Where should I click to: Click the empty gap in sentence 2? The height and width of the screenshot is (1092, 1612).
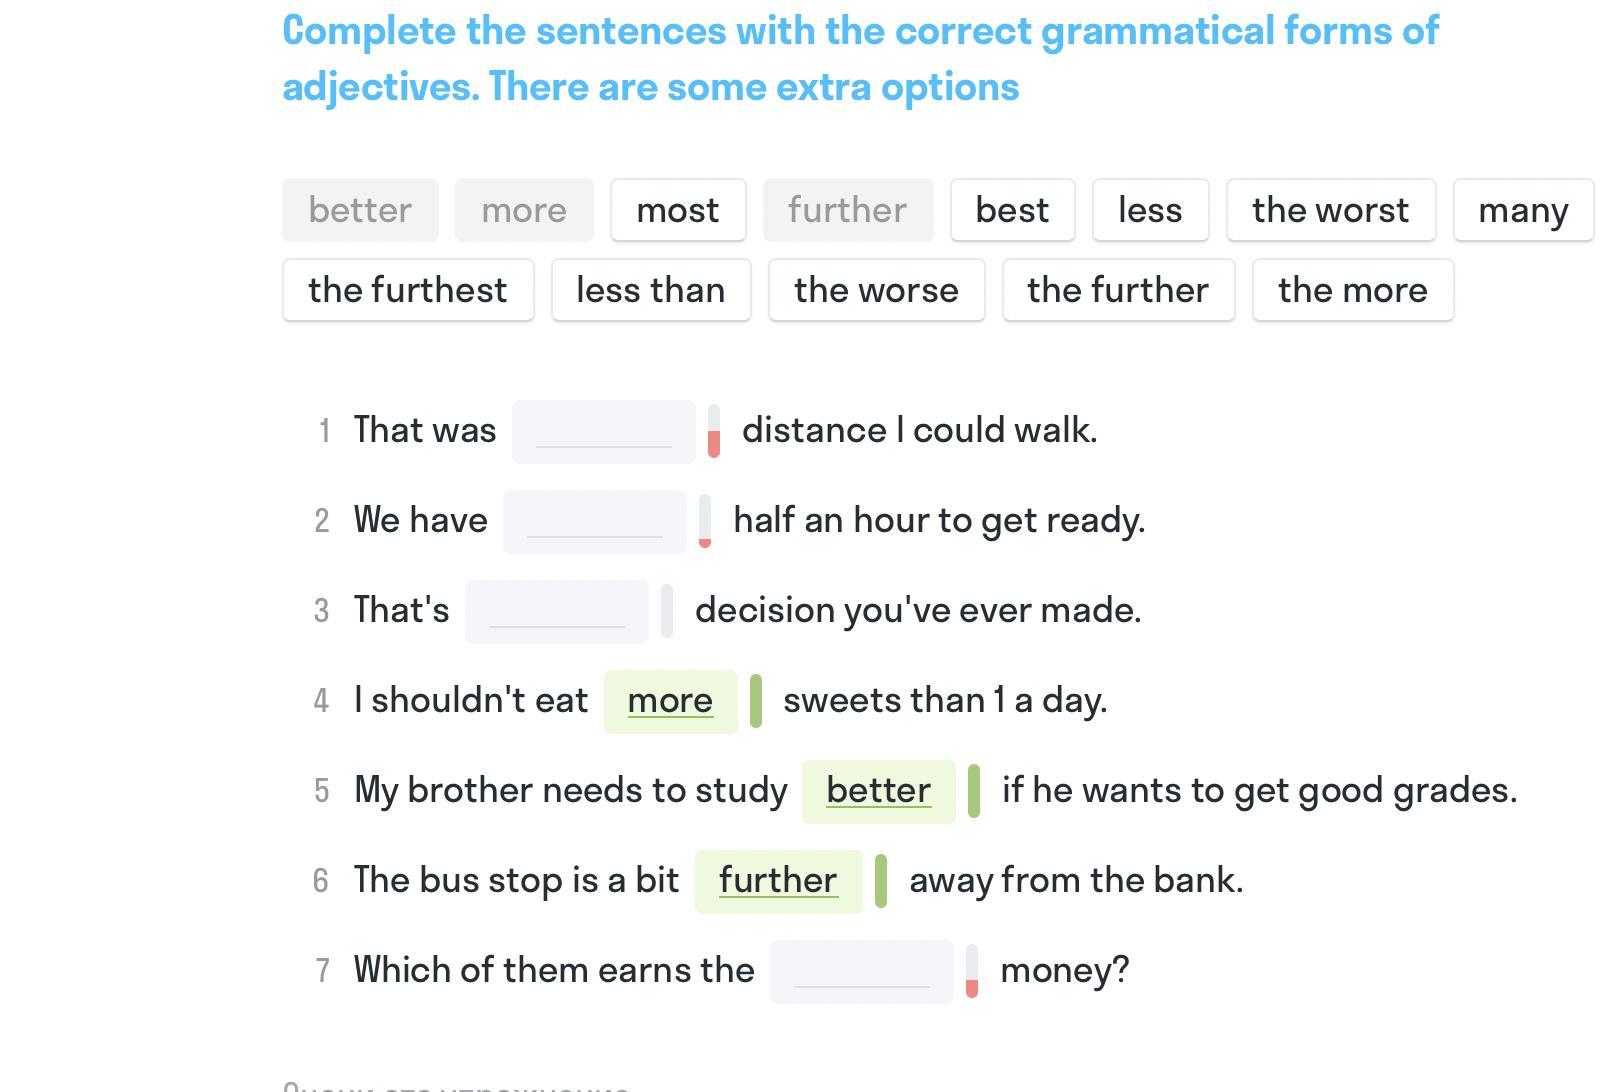[594, 522]
